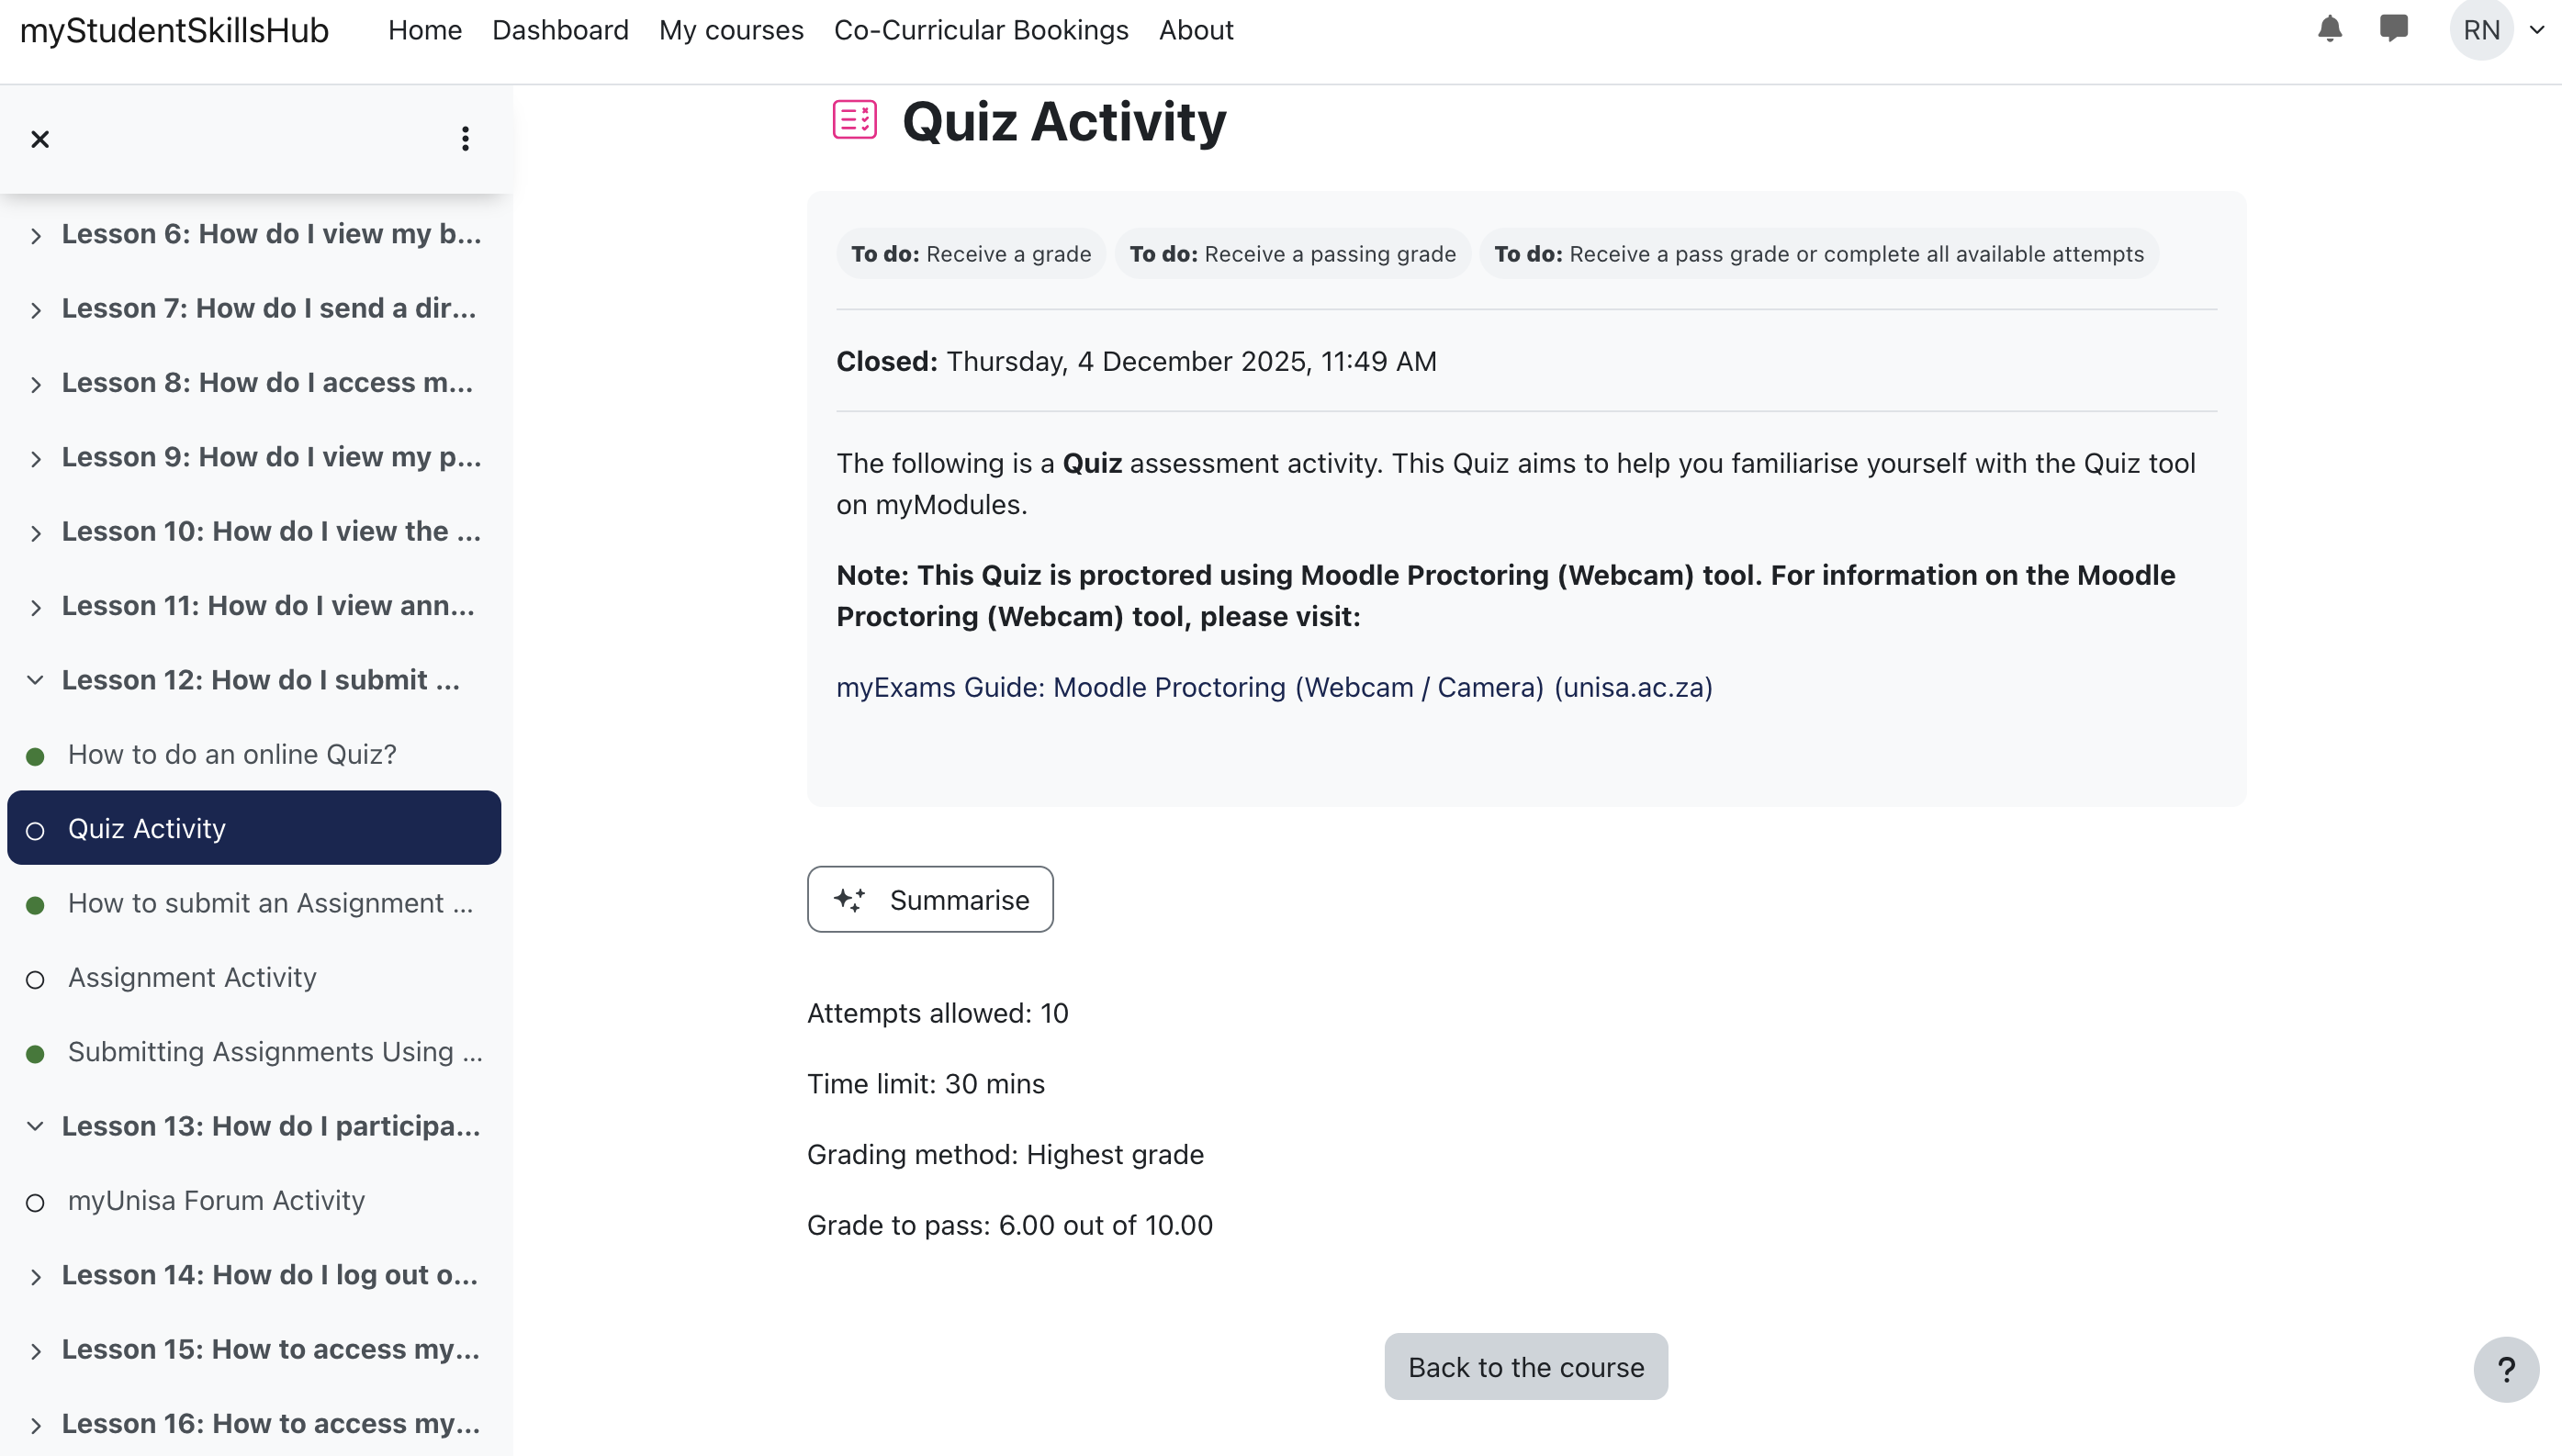Go to the Dashboard page

coord(560,29)
